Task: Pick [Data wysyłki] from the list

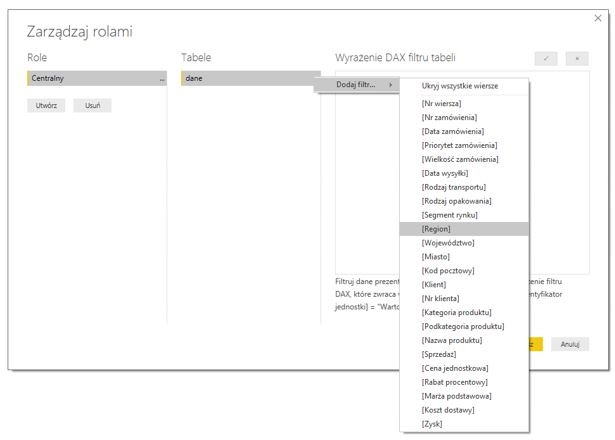Action: click(447, 173)
